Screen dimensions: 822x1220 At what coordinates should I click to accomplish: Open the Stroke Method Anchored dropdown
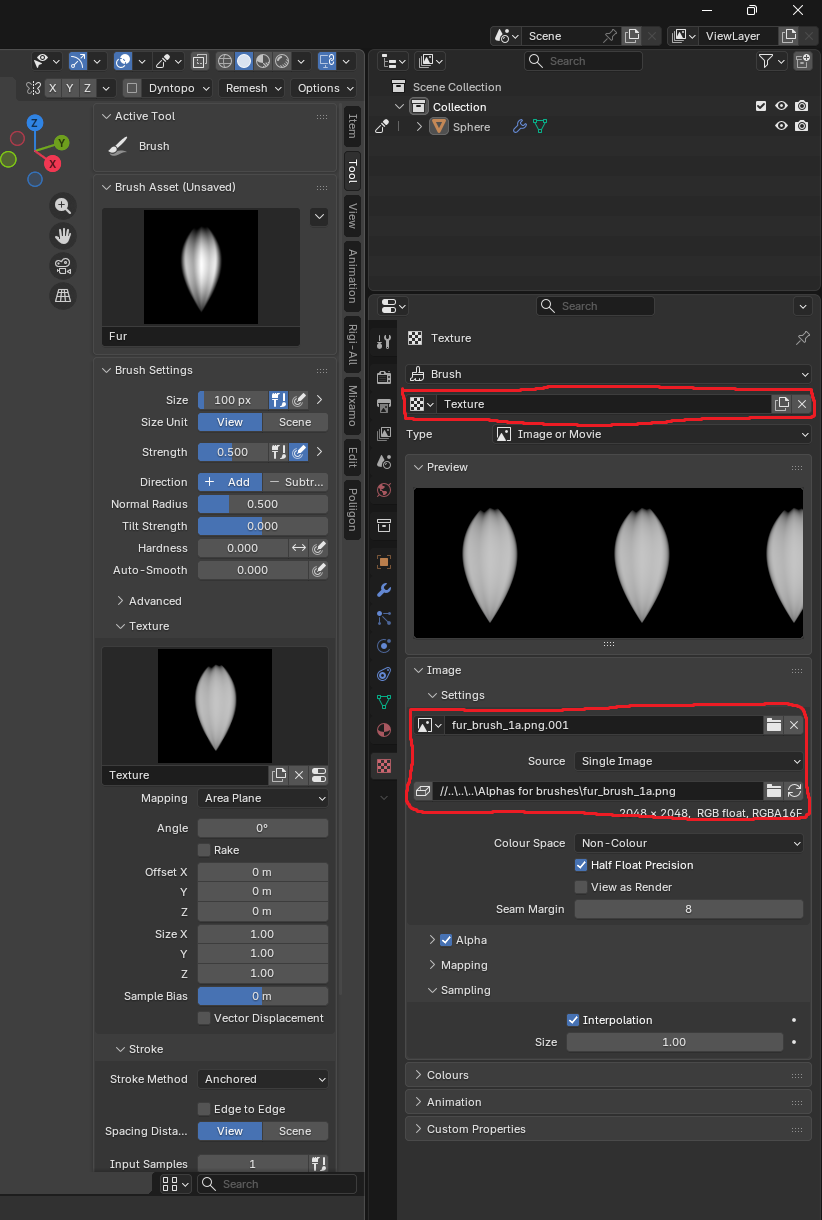(x=263, y=1079)
